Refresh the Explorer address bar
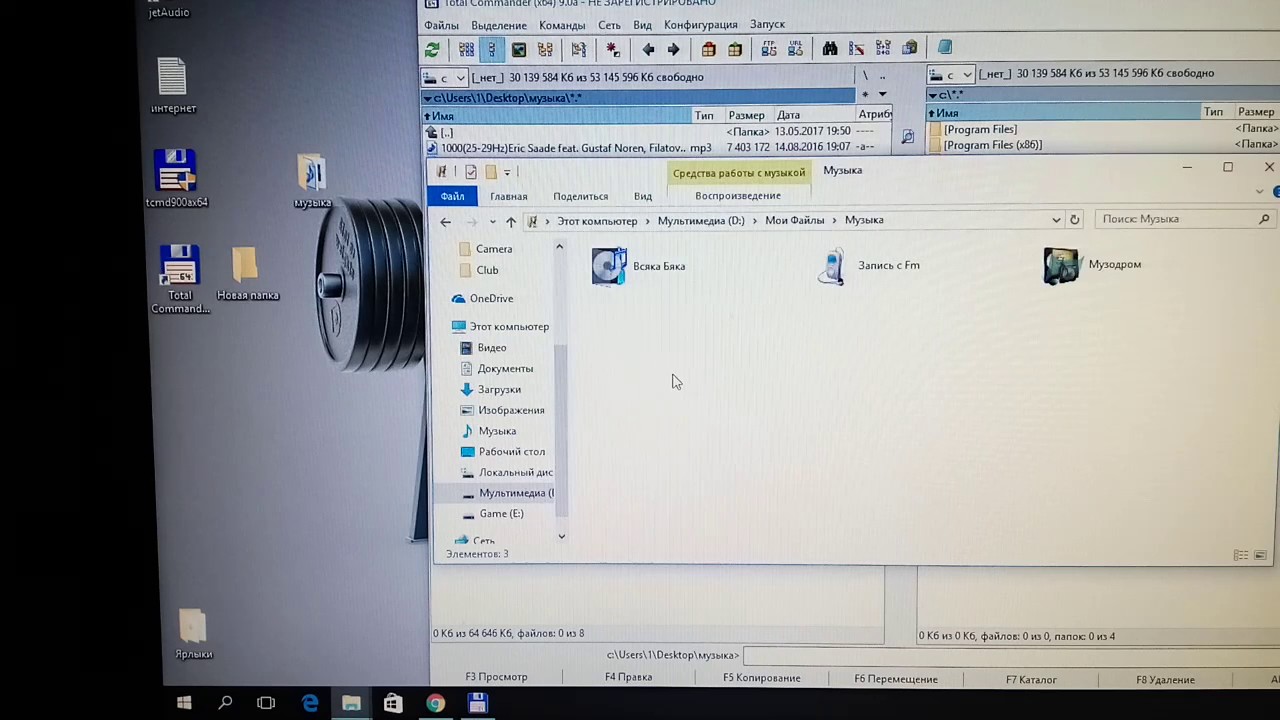Screen dimensions: 1280x720 [x=1075, y=220]
